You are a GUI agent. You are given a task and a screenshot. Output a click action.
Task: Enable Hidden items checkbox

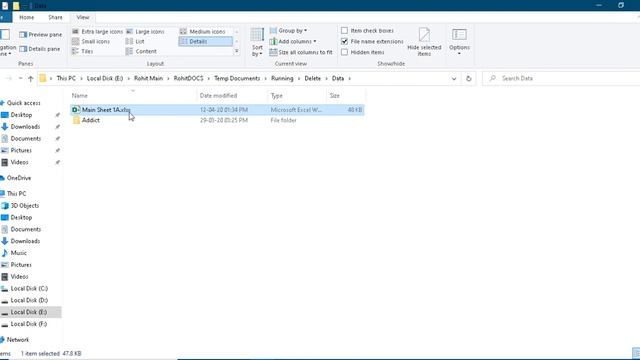click(x=344, y=52)
